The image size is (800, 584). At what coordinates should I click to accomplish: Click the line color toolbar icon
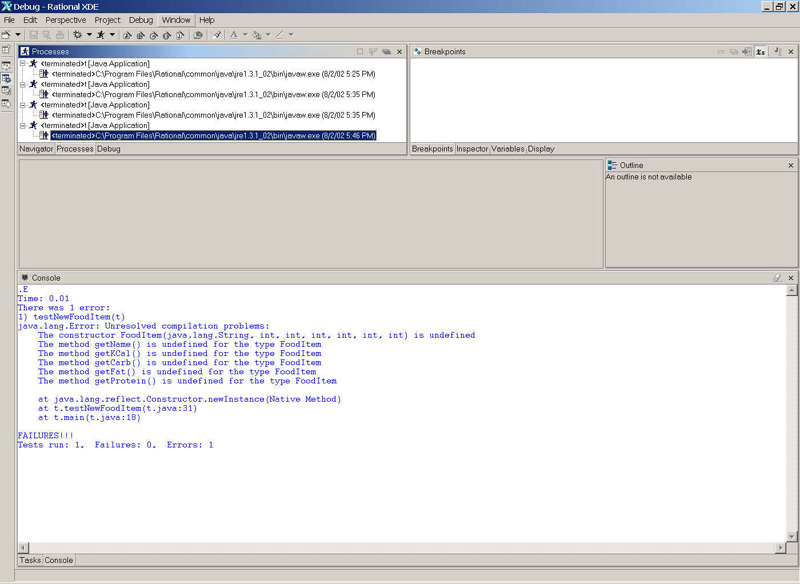tap(280, 35)
